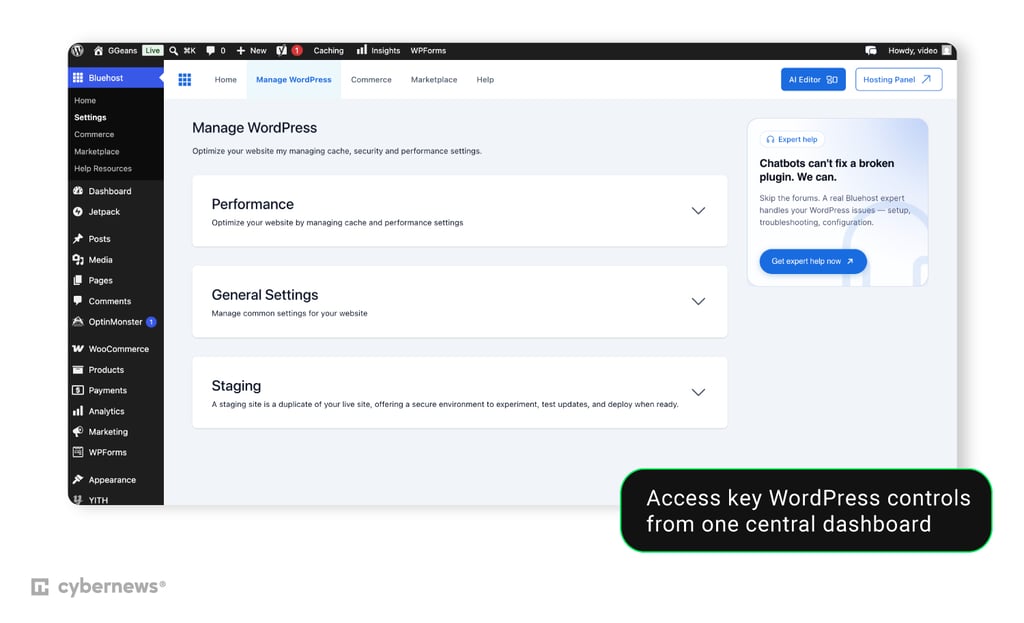
Task: Click the user avatar next to Howdy, video
Action: [946, 50]
